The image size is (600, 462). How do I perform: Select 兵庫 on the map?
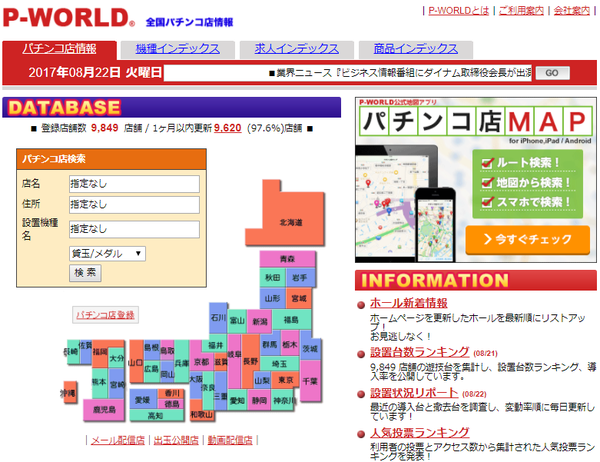tap(181, 363)
